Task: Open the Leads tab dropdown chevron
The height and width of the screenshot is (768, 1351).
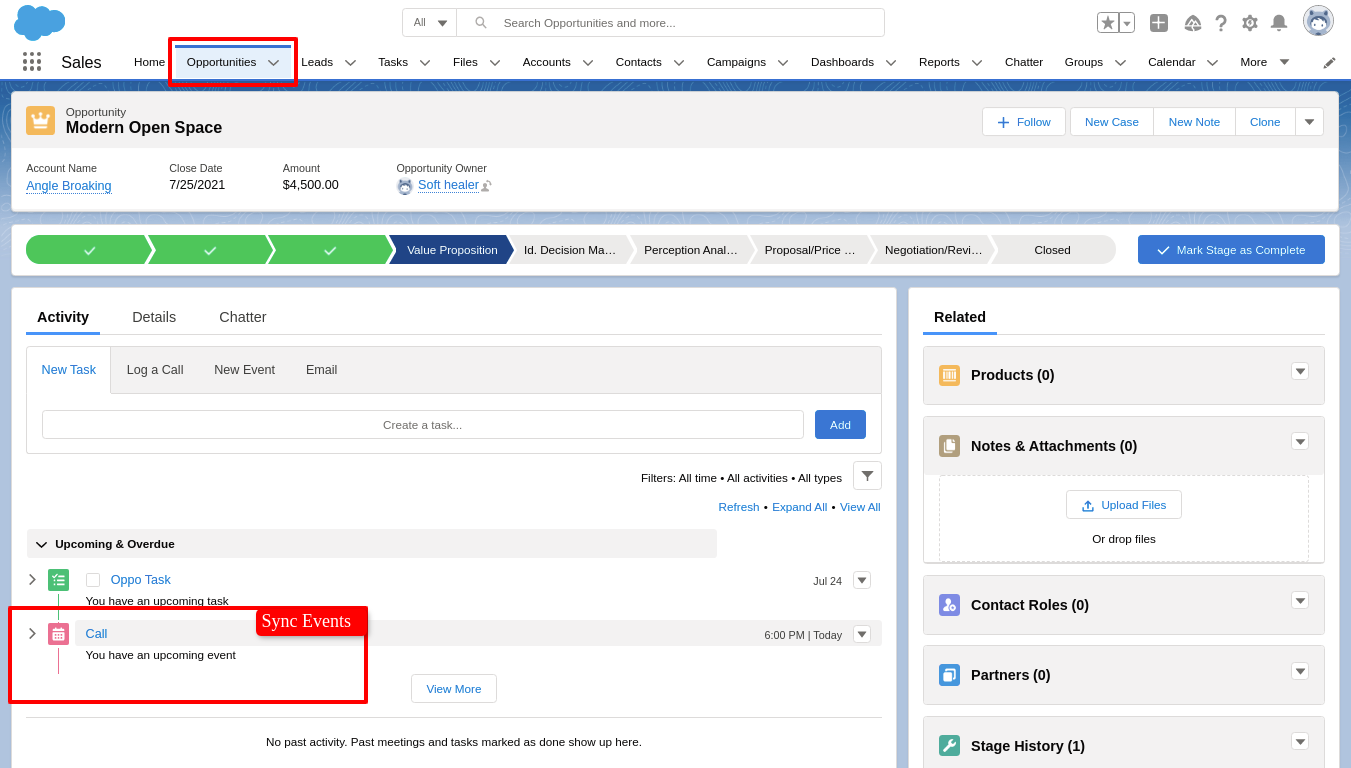Action: 350,62
